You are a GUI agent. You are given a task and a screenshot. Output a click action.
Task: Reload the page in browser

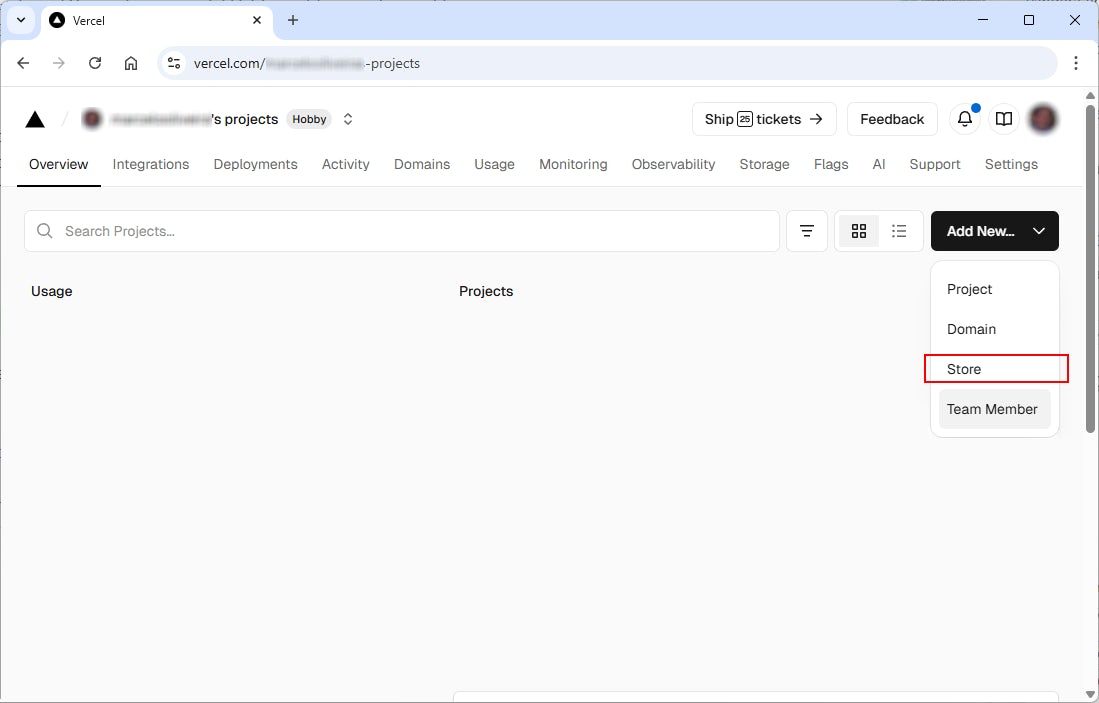(95, 63)
